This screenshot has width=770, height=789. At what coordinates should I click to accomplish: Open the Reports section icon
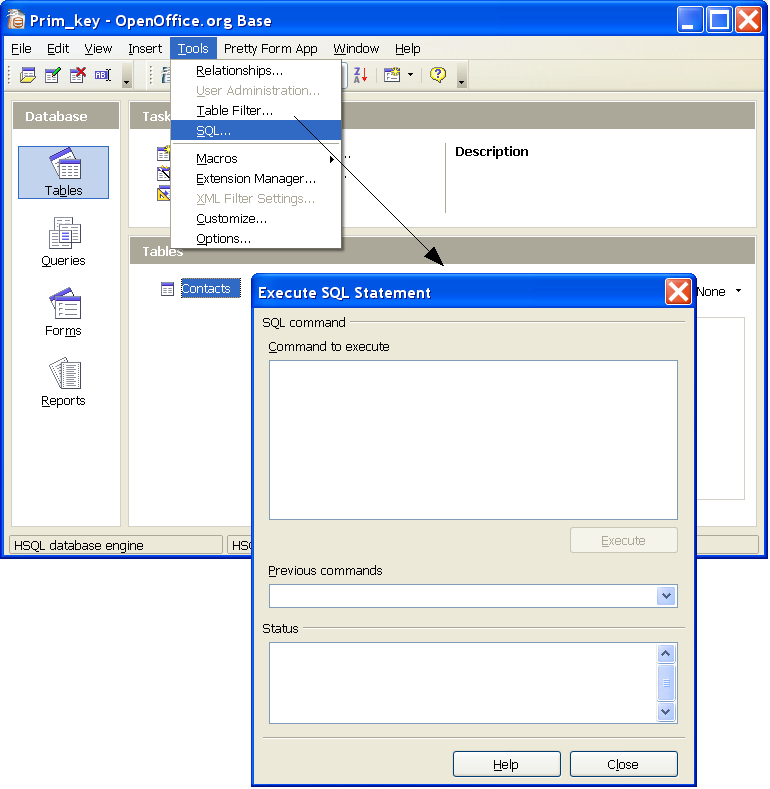[x=63, y=382]
